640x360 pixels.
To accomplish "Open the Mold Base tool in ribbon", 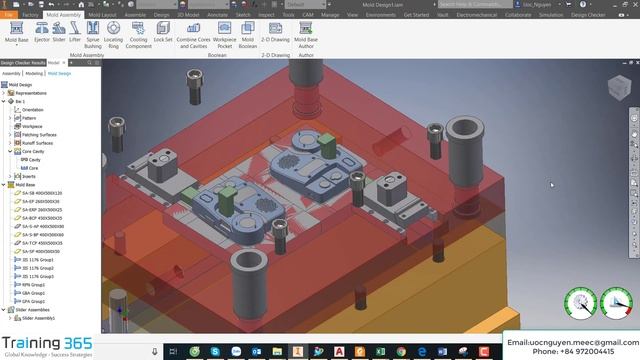I will (x=17, y=32).
